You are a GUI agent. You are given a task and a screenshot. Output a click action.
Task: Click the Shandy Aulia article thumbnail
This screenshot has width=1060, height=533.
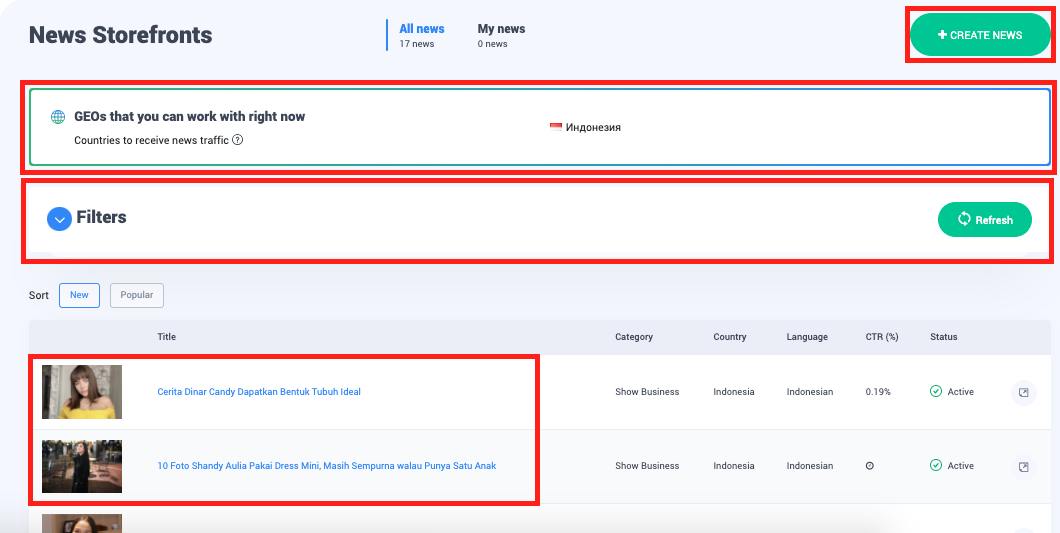click(82, 466)
